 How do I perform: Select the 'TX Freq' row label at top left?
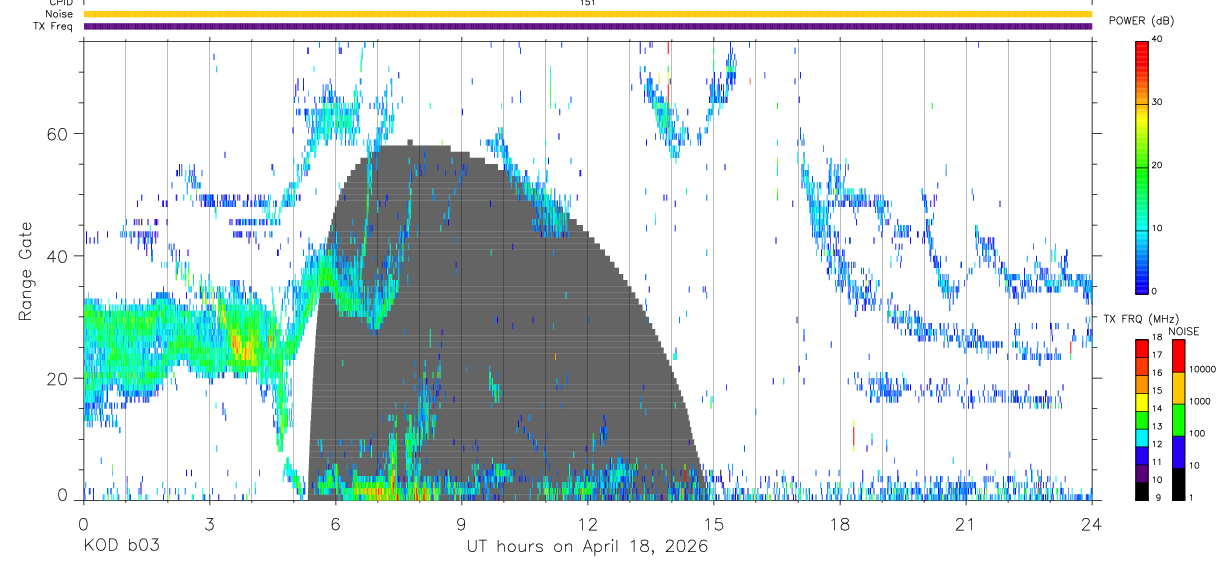[55, 26]
